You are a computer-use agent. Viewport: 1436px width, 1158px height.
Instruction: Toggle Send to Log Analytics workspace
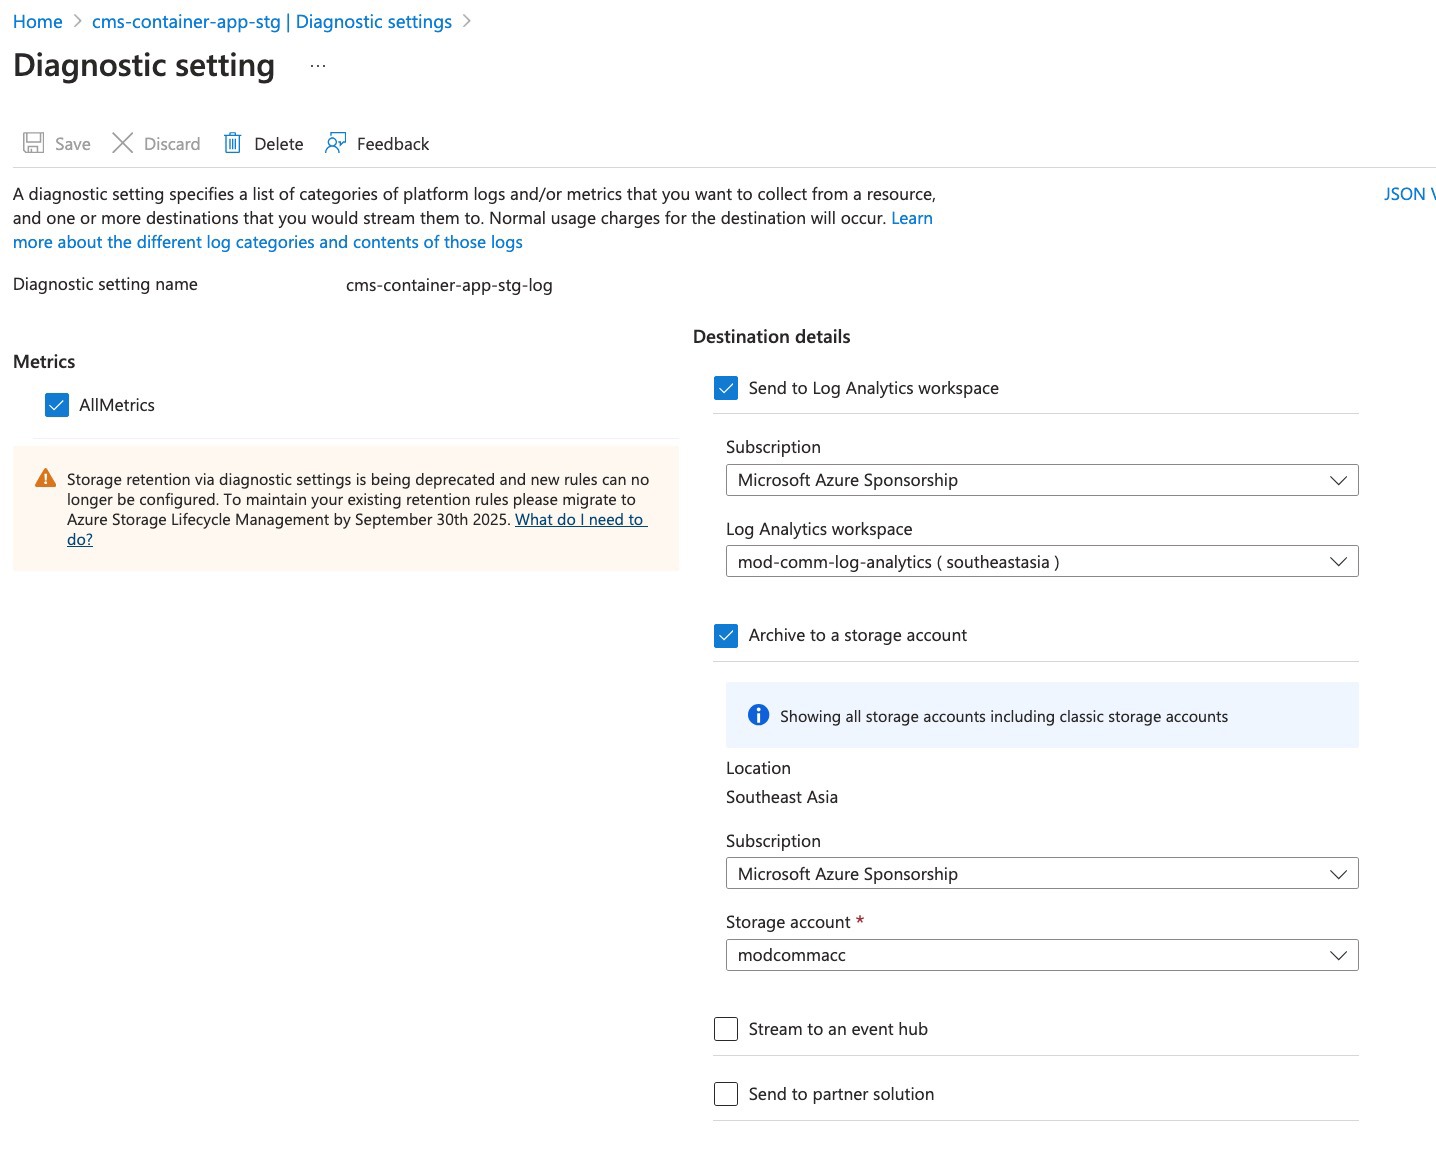pyautogui.click(x=726, y=388)
